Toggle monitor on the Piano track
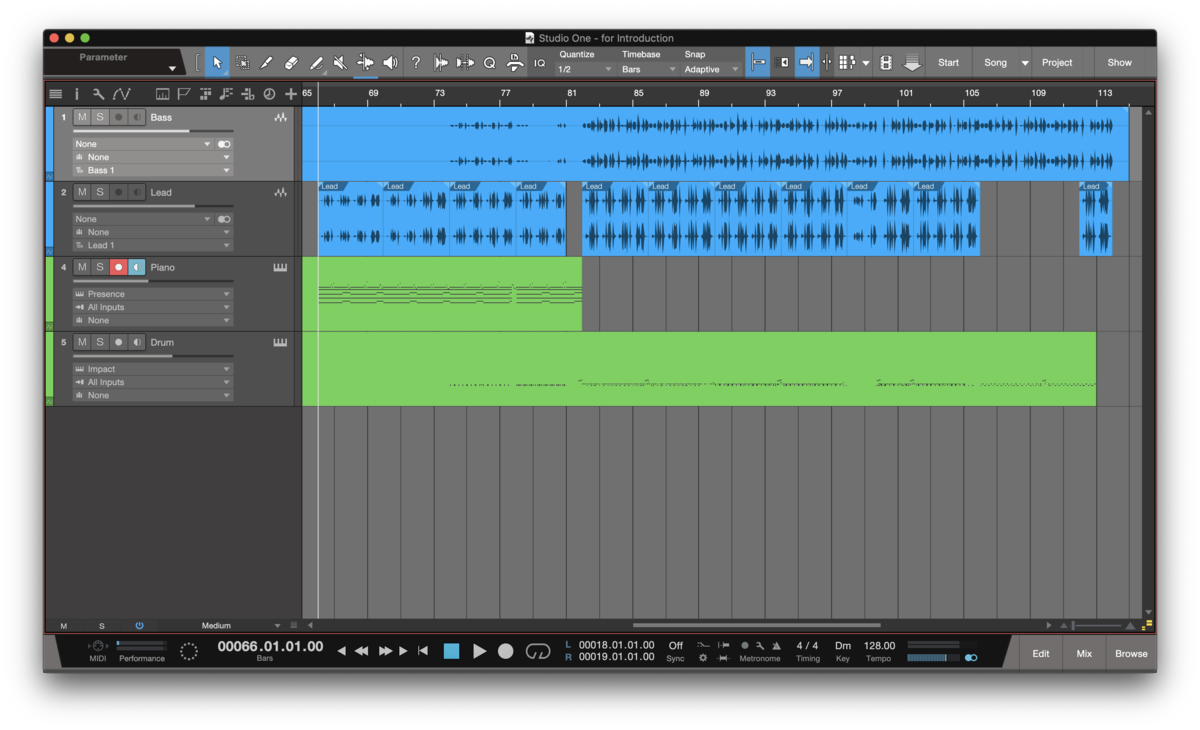The image size is (1200, 730). point(136,268)
